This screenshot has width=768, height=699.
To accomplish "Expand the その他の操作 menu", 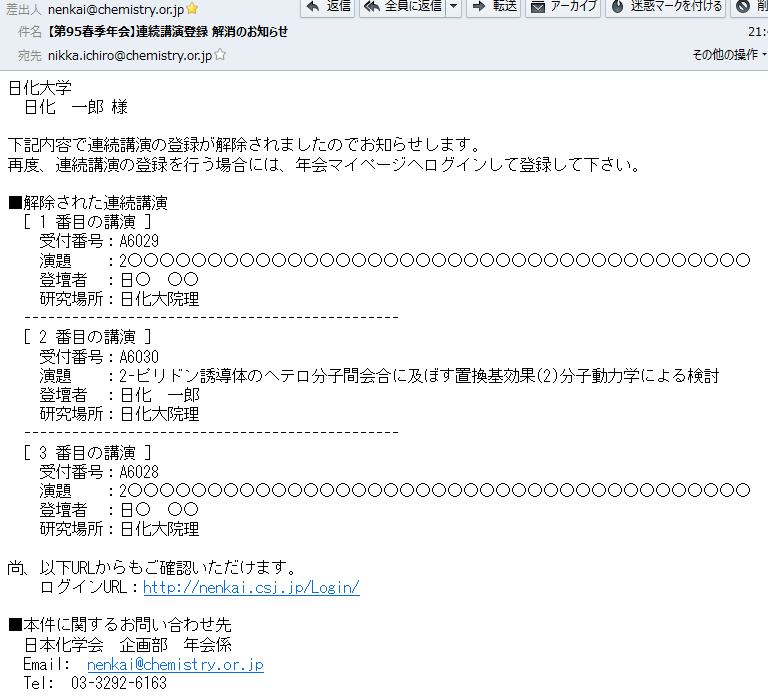I will point(729,55).
